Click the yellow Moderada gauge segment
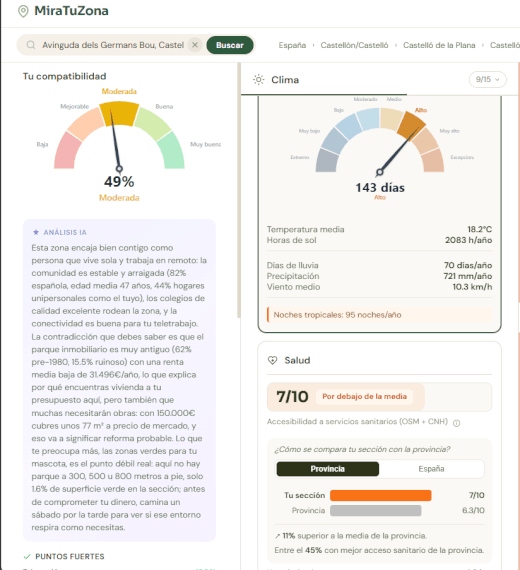Viewport: 520px width, 570px height. click(x=119, y=113)
